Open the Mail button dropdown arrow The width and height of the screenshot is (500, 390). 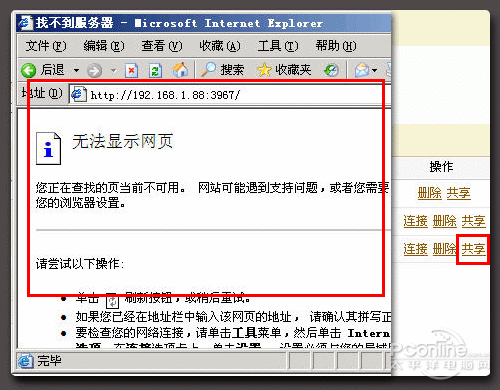pos(374,70)
